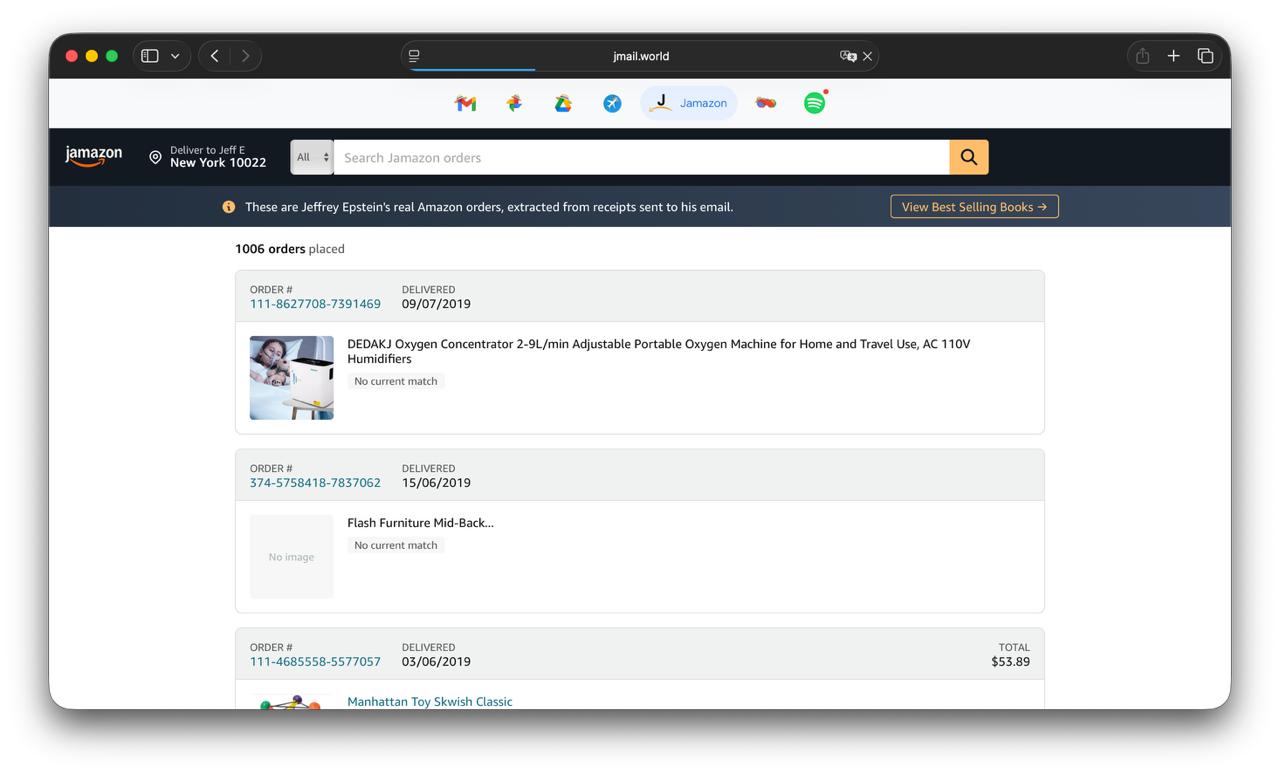
Task: Open the Photos pinwheel app icon
Action: click(x=514, y=103)
